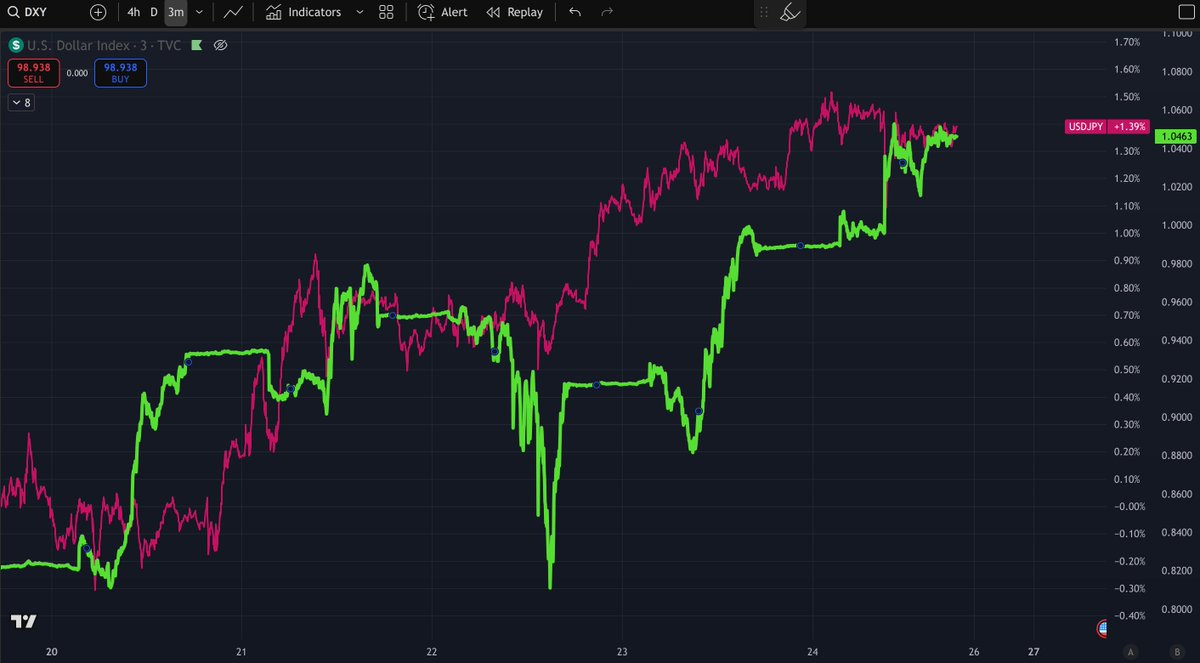This screenshot has height=663, width=1200.
Task: Expand the favorite indicators dropdown arrow
Action: (x=360, y=12)
